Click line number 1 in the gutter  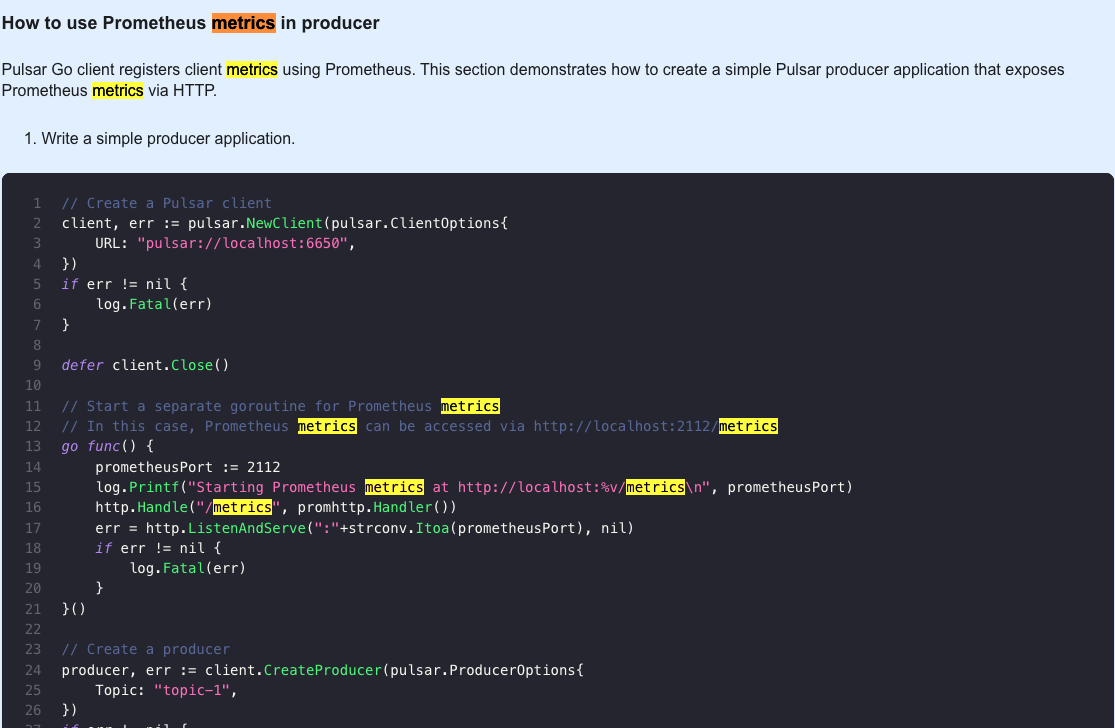tap(37, 203)
